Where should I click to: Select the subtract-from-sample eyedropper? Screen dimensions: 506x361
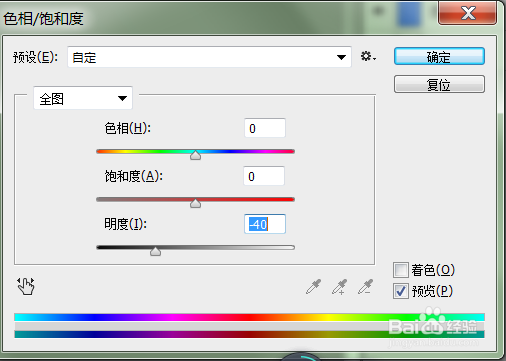pyautogui.click(x=365, y=287)
